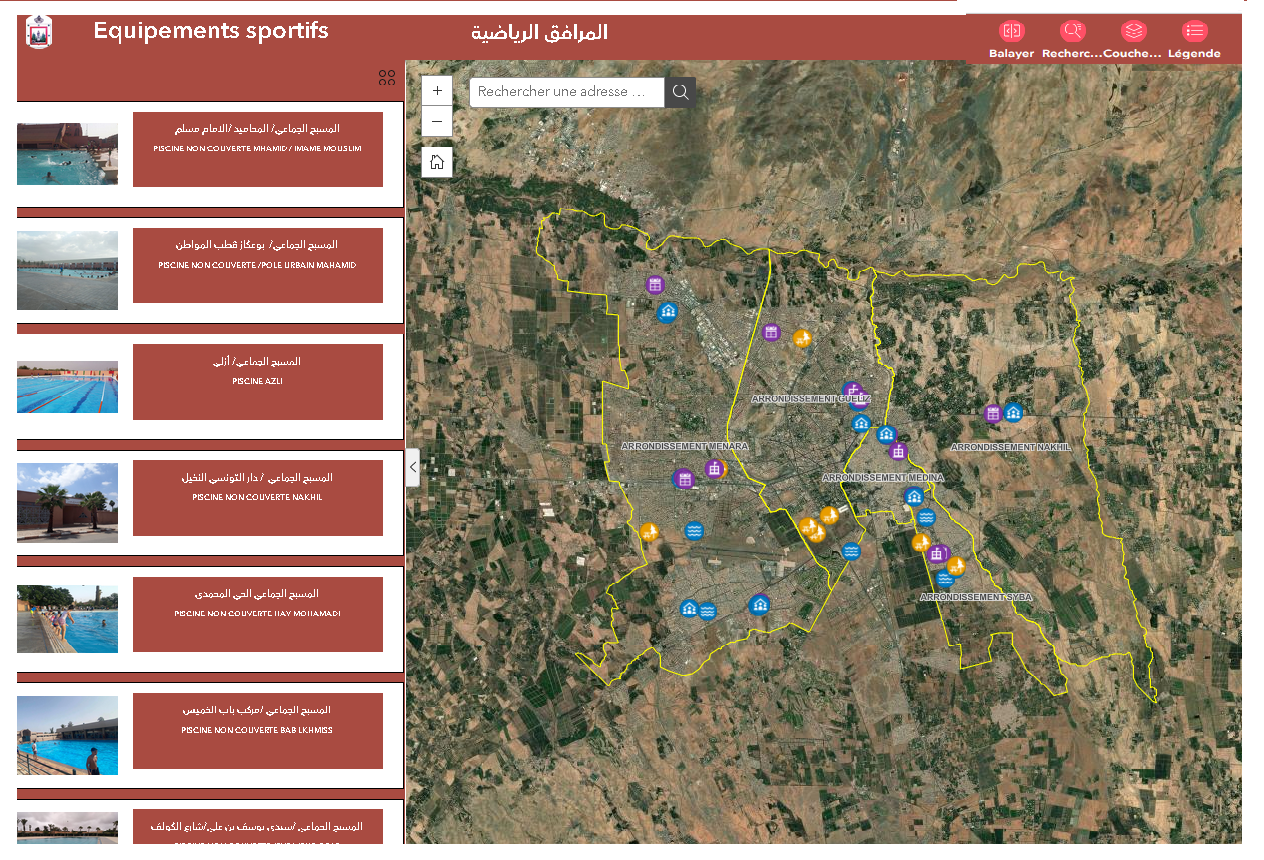
Task: Click the Equipements sportifs title
Action: point(211,31)
